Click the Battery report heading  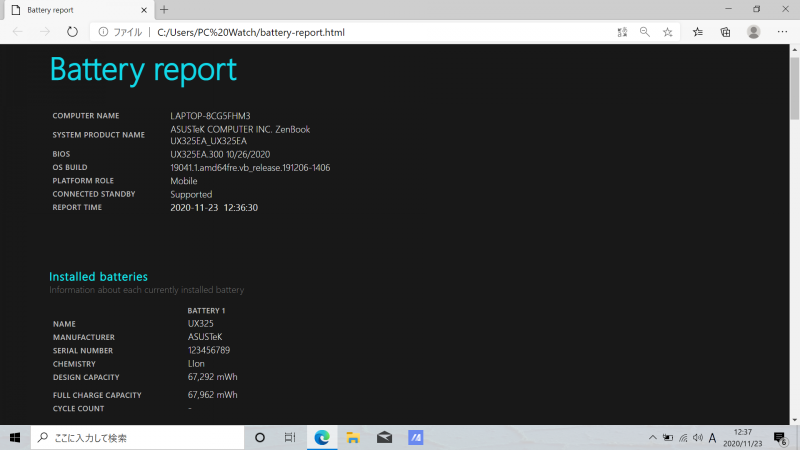coord(143,69)
